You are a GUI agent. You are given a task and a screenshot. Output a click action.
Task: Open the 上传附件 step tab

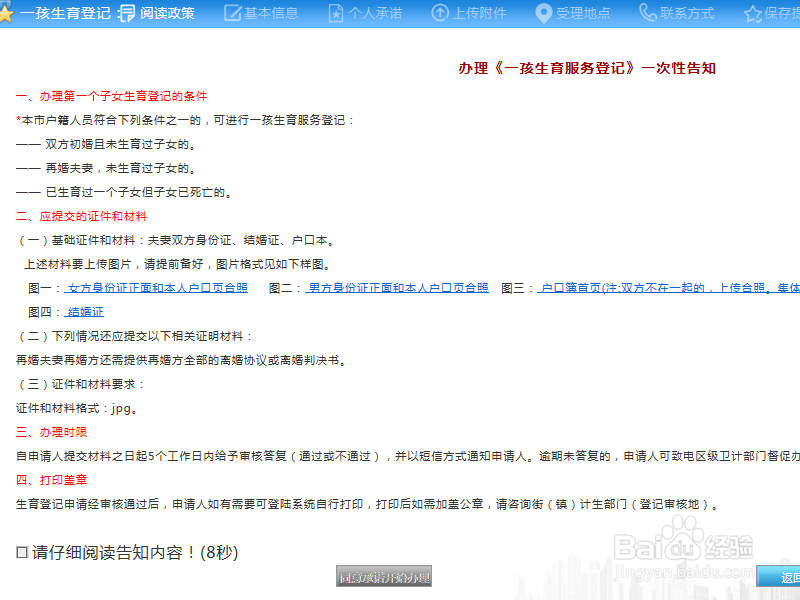pos(480,13)
